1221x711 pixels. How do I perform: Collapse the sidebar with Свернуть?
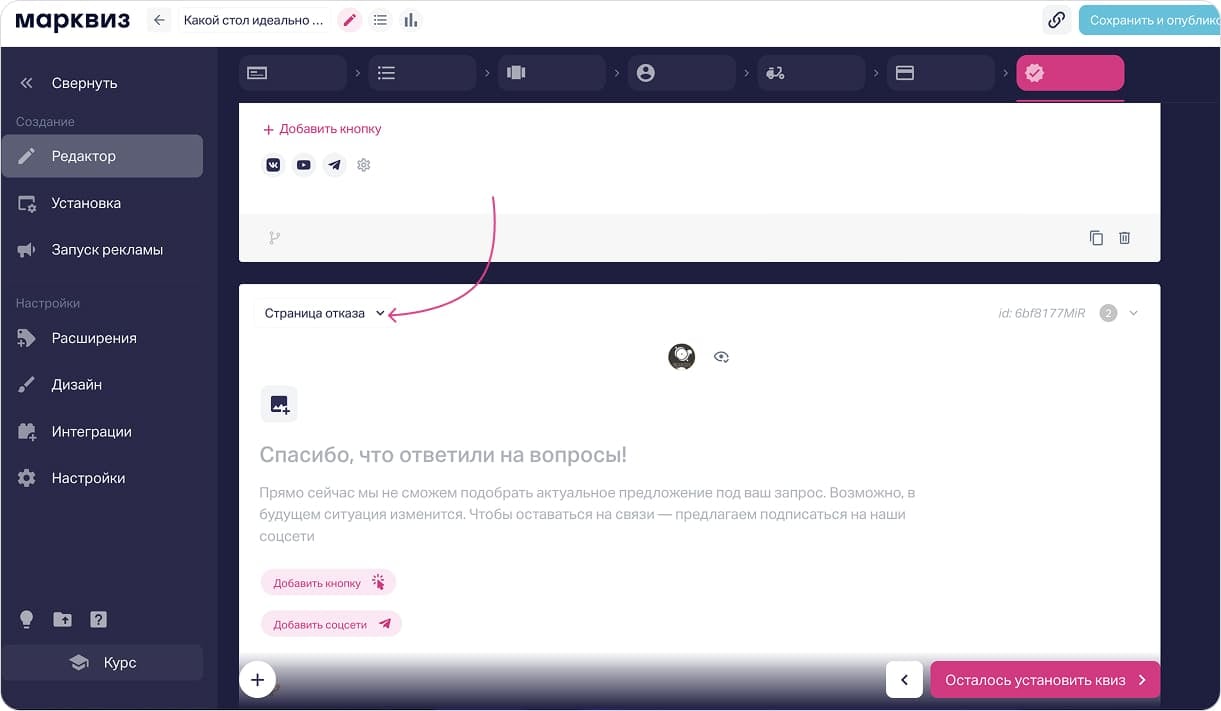68,83
